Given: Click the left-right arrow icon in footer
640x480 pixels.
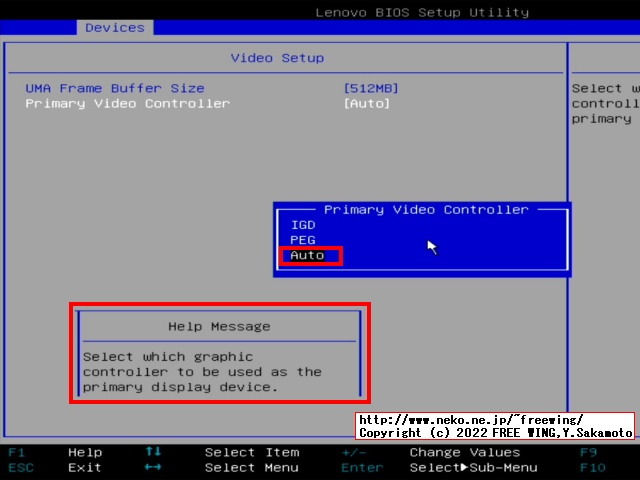Looking at the screenshot, I should coord(153,467).
